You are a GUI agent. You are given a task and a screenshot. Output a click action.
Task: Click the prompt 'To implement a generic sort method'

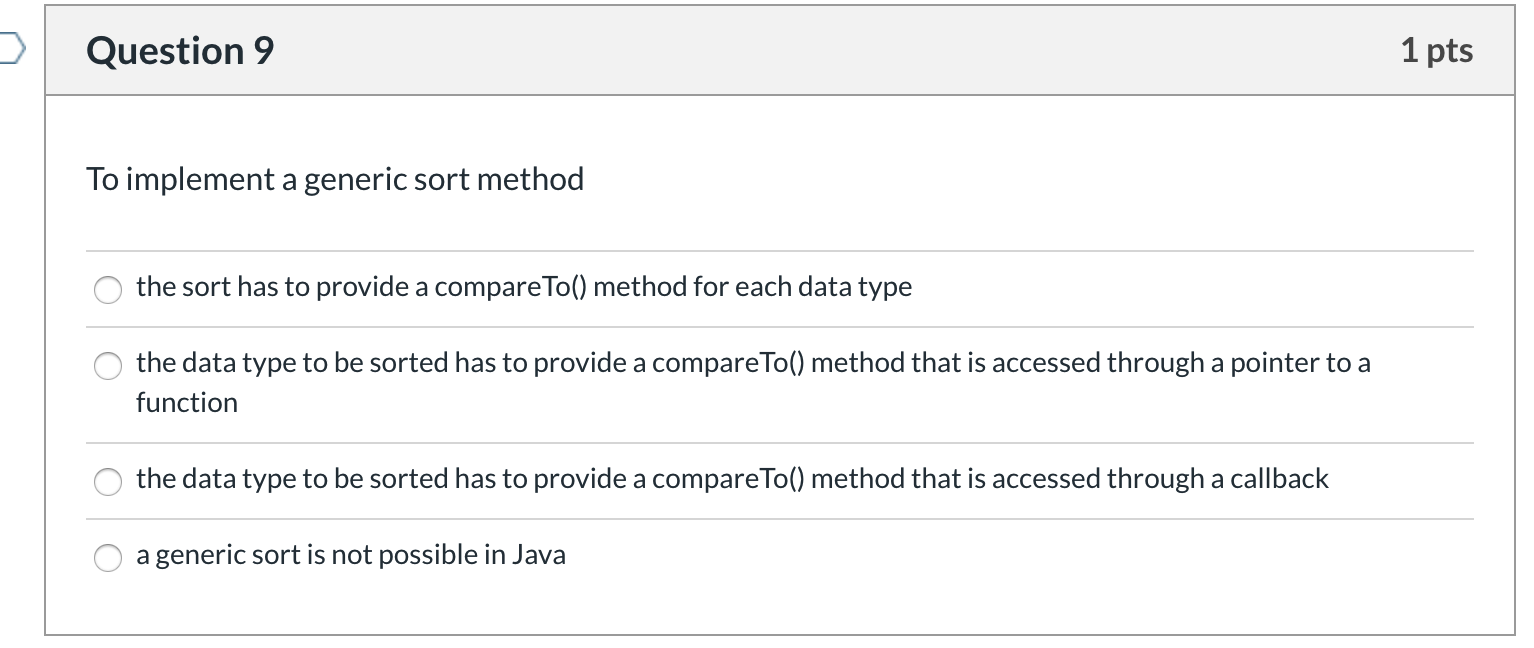[x=335, y=180]
